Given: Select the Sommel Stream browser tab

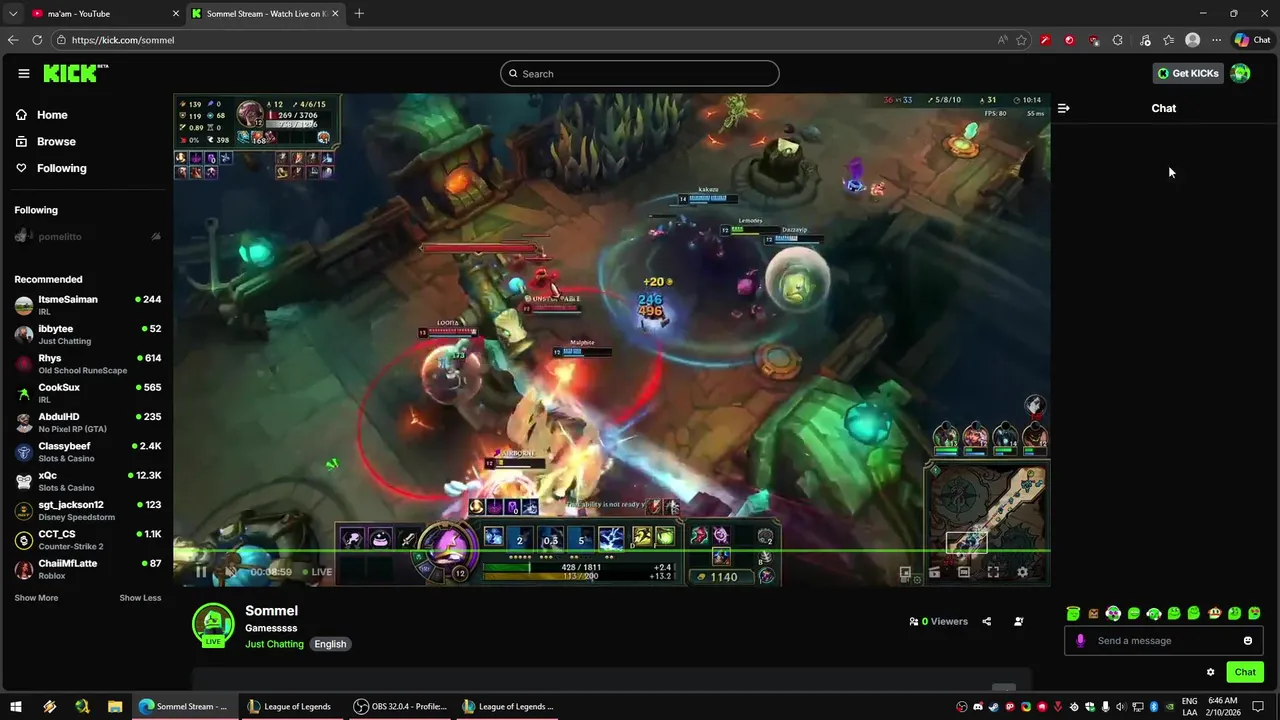Looking at the screenshot, I should coord(265,14).
